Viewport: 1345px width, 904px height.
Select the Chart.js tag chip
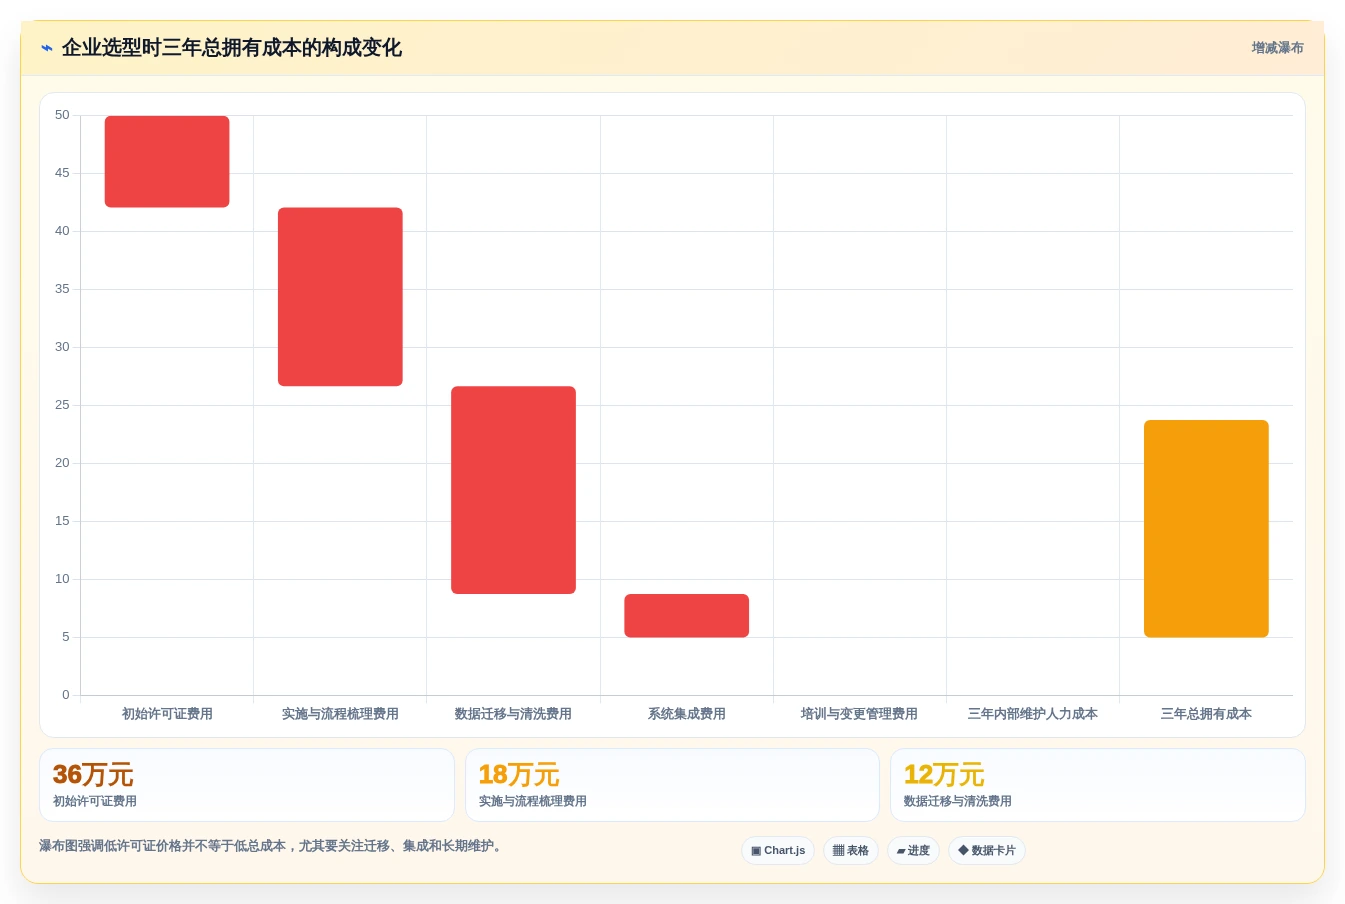click(x=778, y=851)
